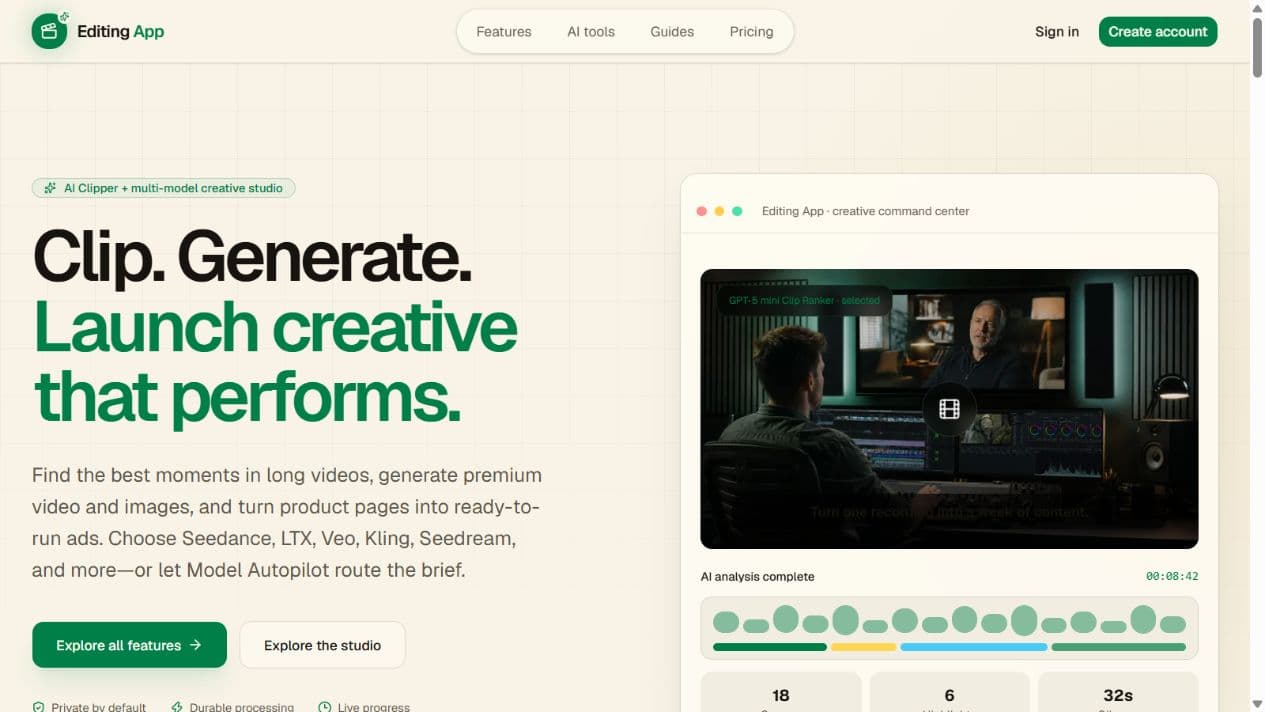Go to Guides in the navigation

point(672,32)
